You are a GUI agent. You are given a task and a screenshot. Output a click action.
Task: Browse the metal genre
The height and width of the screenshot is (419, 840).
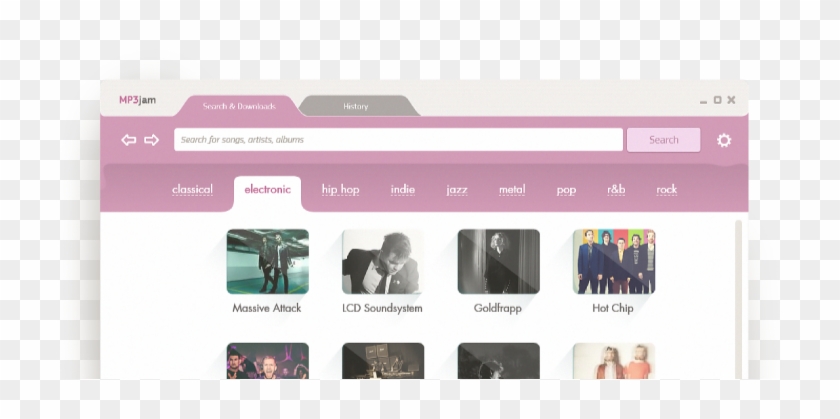coord(512,190)
